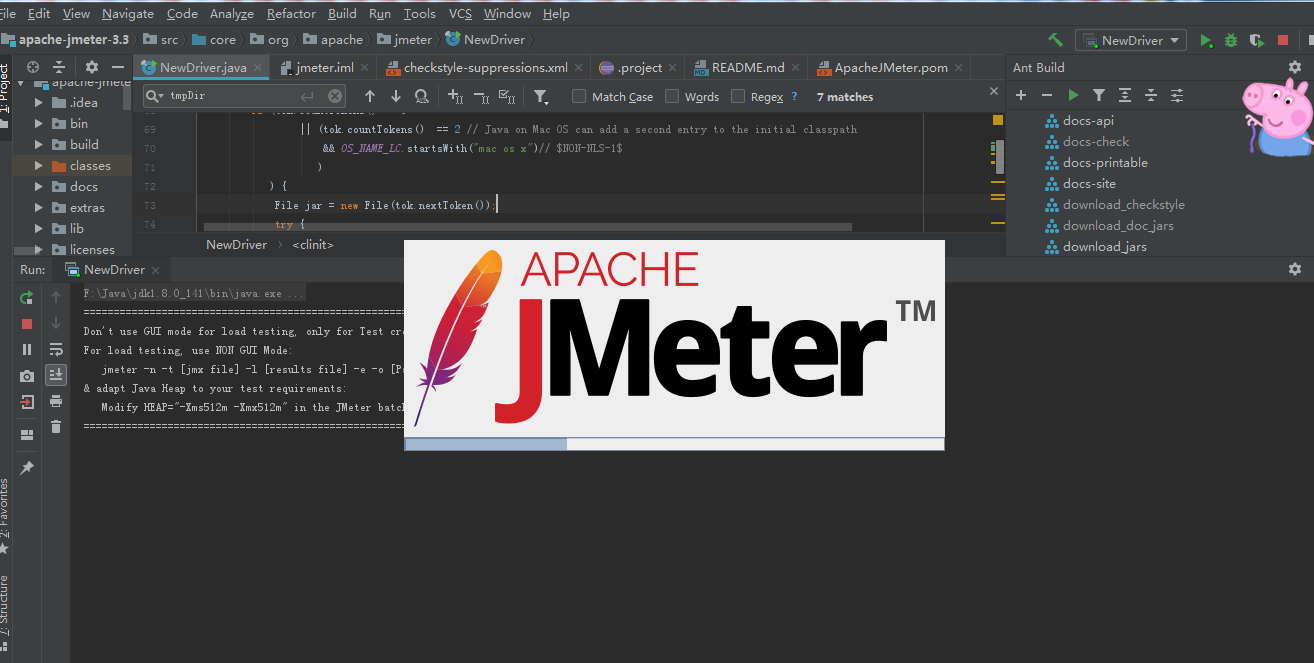Toggle scroll to end in the Run console
Viewport: 1314px width, 663px height.
[x=56, y=374]
